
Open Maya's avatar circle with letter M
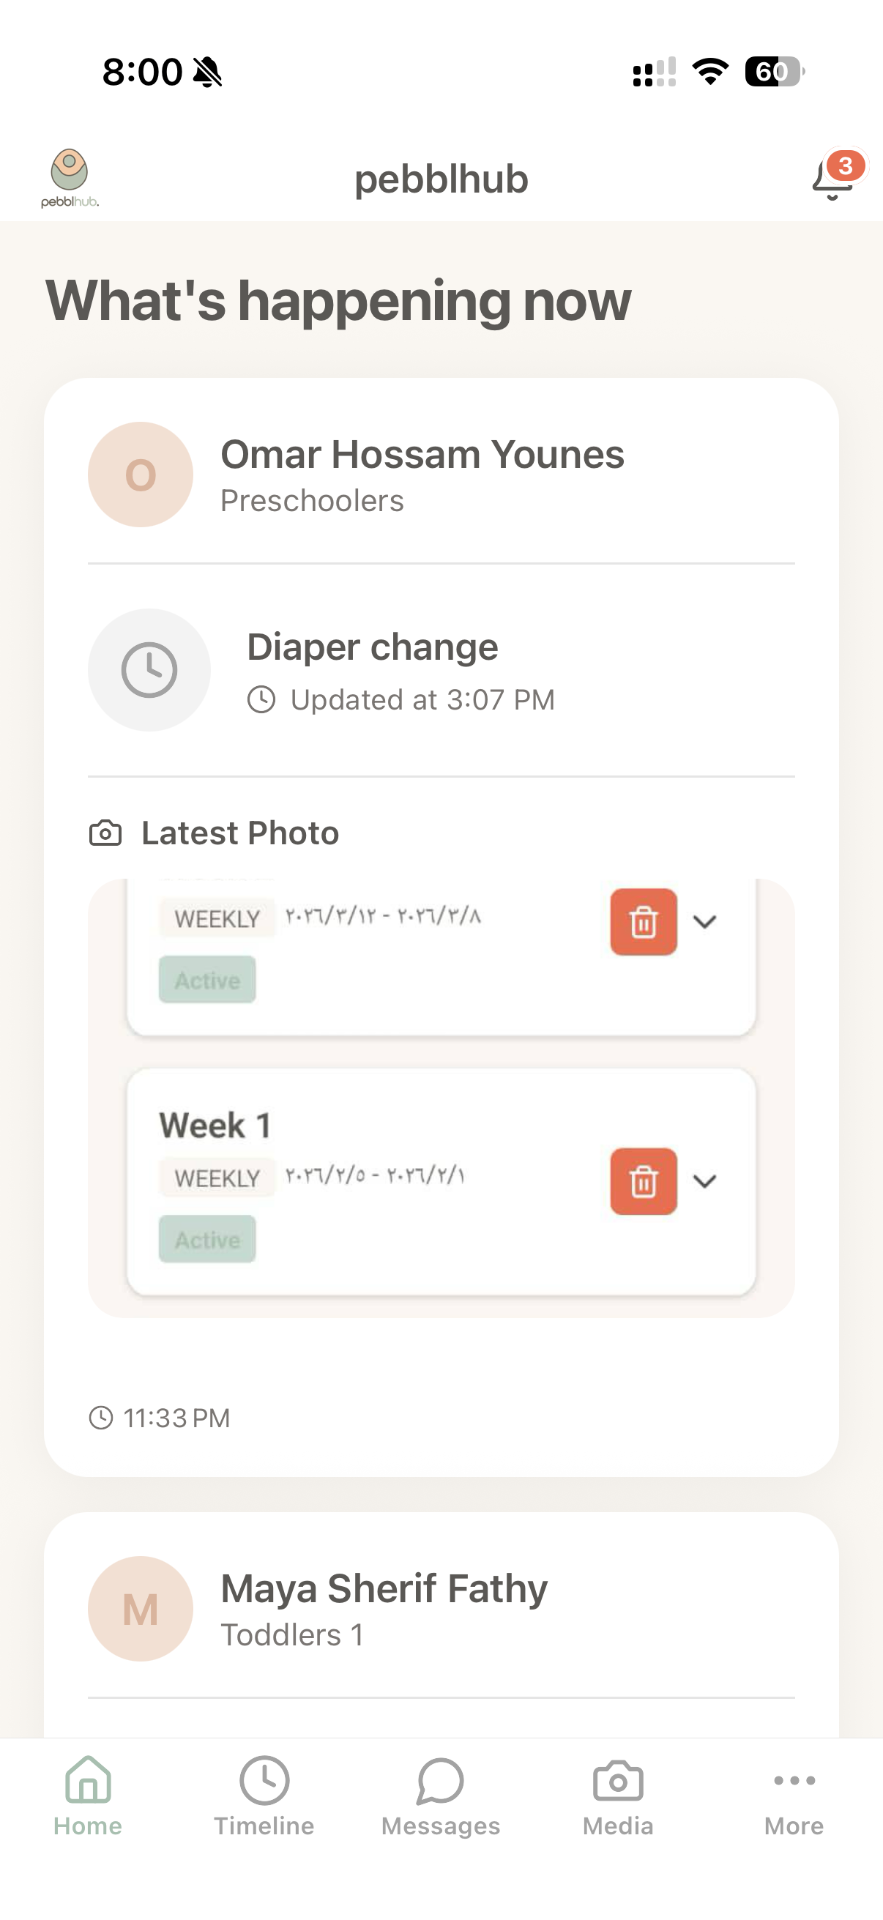pos(141,1609)
